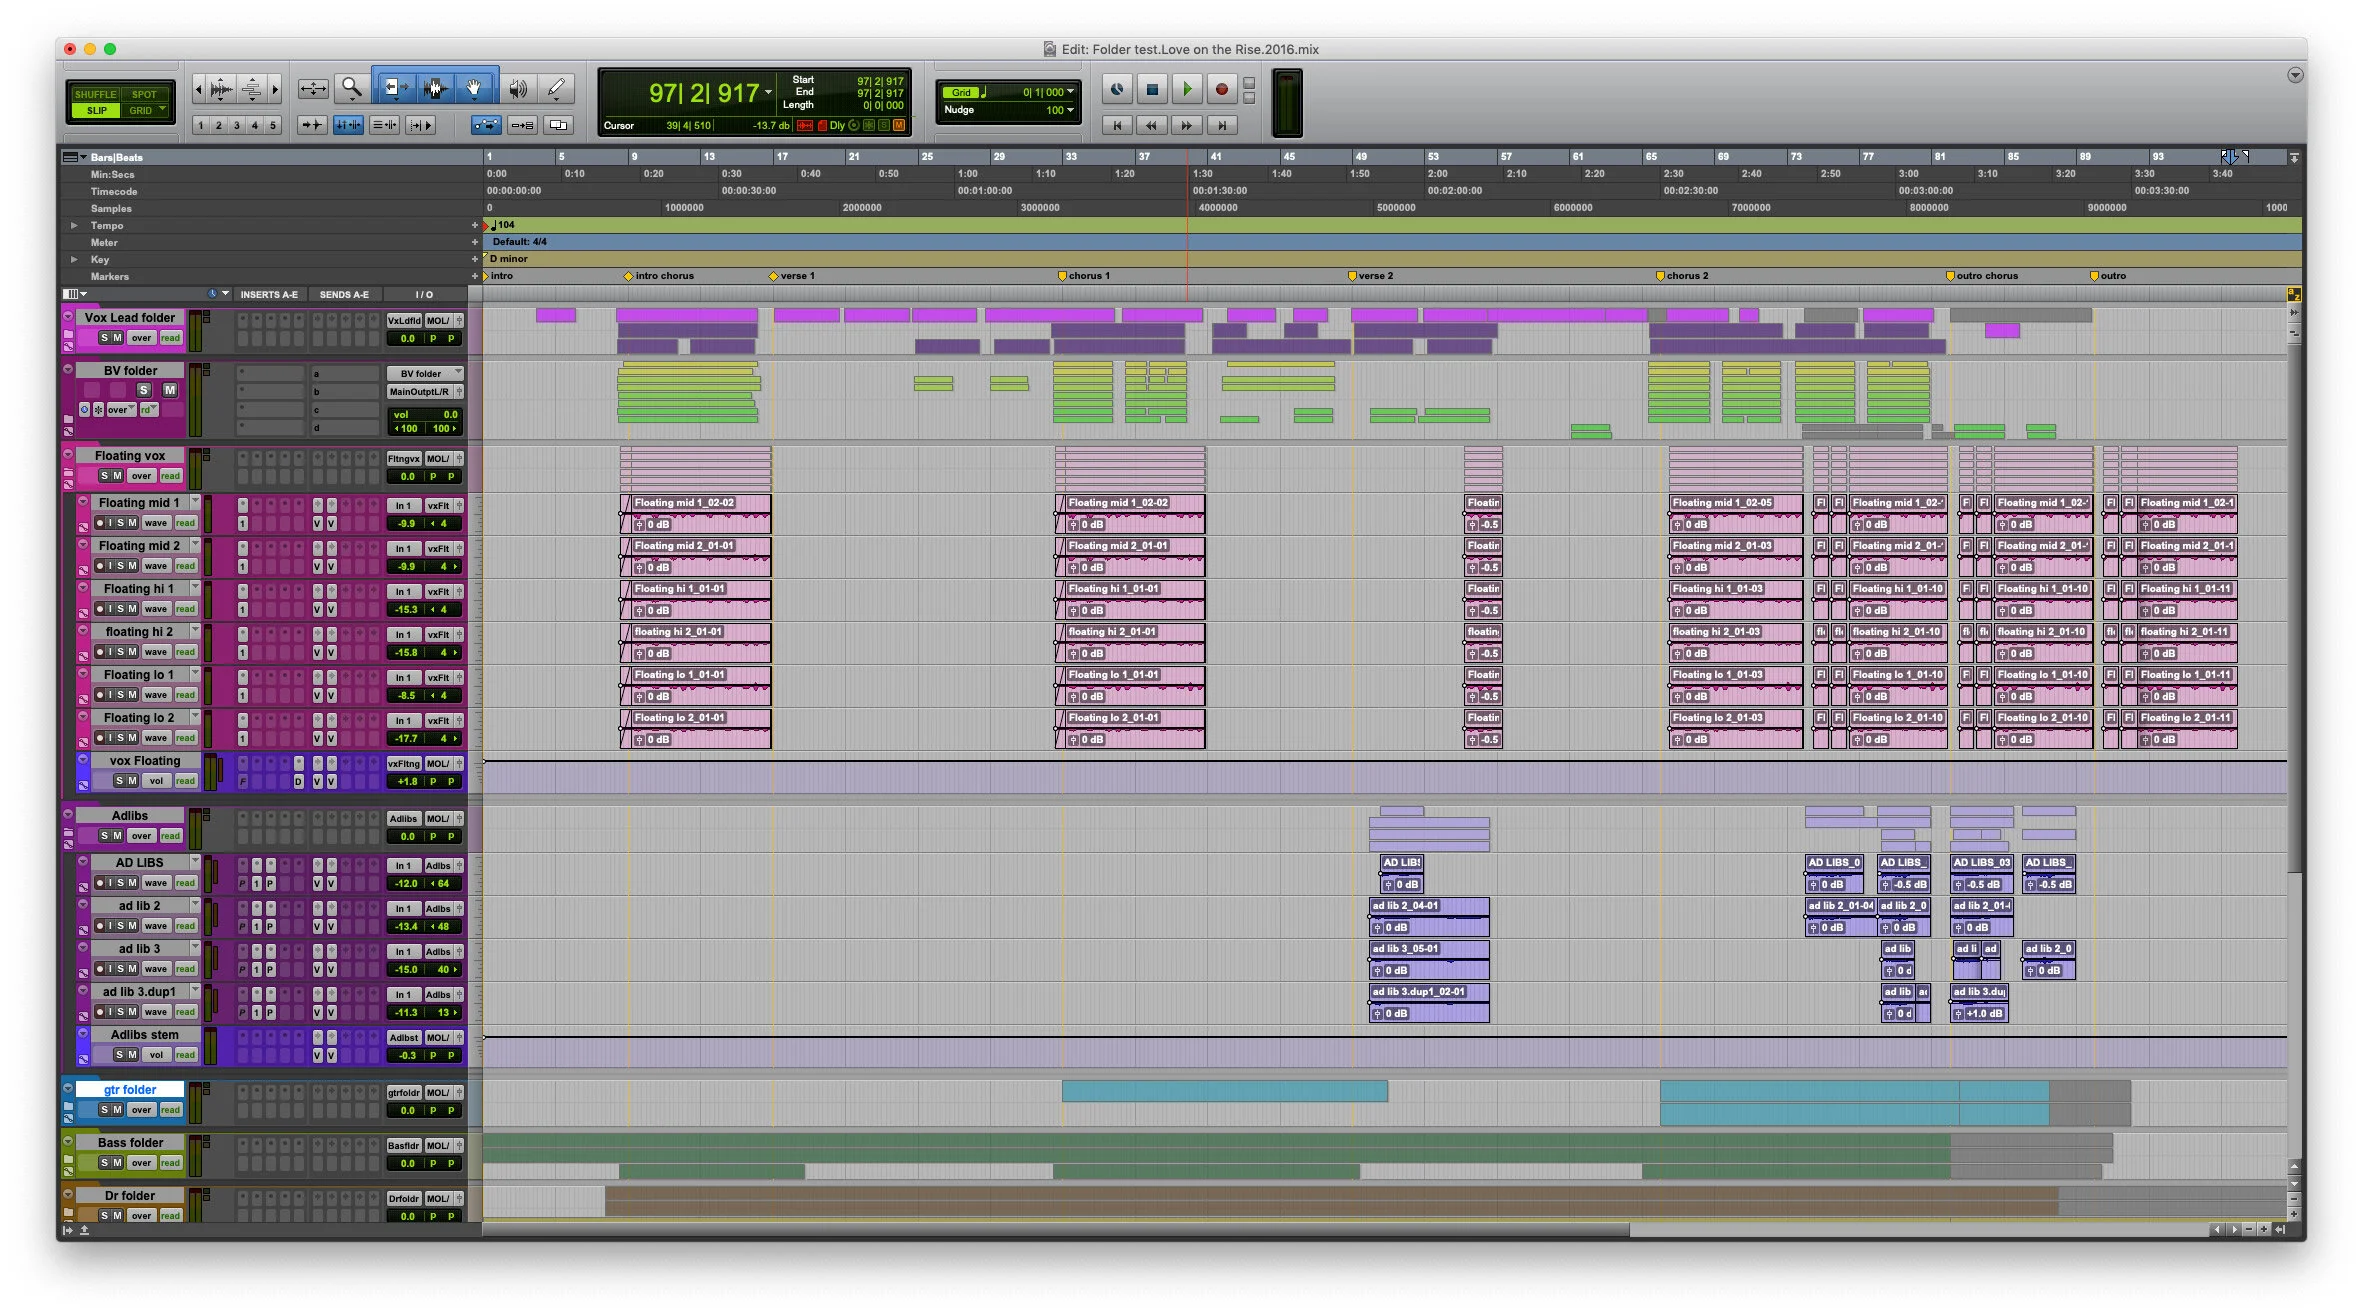Enable SHUFFLE edit mode
The width and height of the screenshot is (2363, 1316).
[95, 94]
